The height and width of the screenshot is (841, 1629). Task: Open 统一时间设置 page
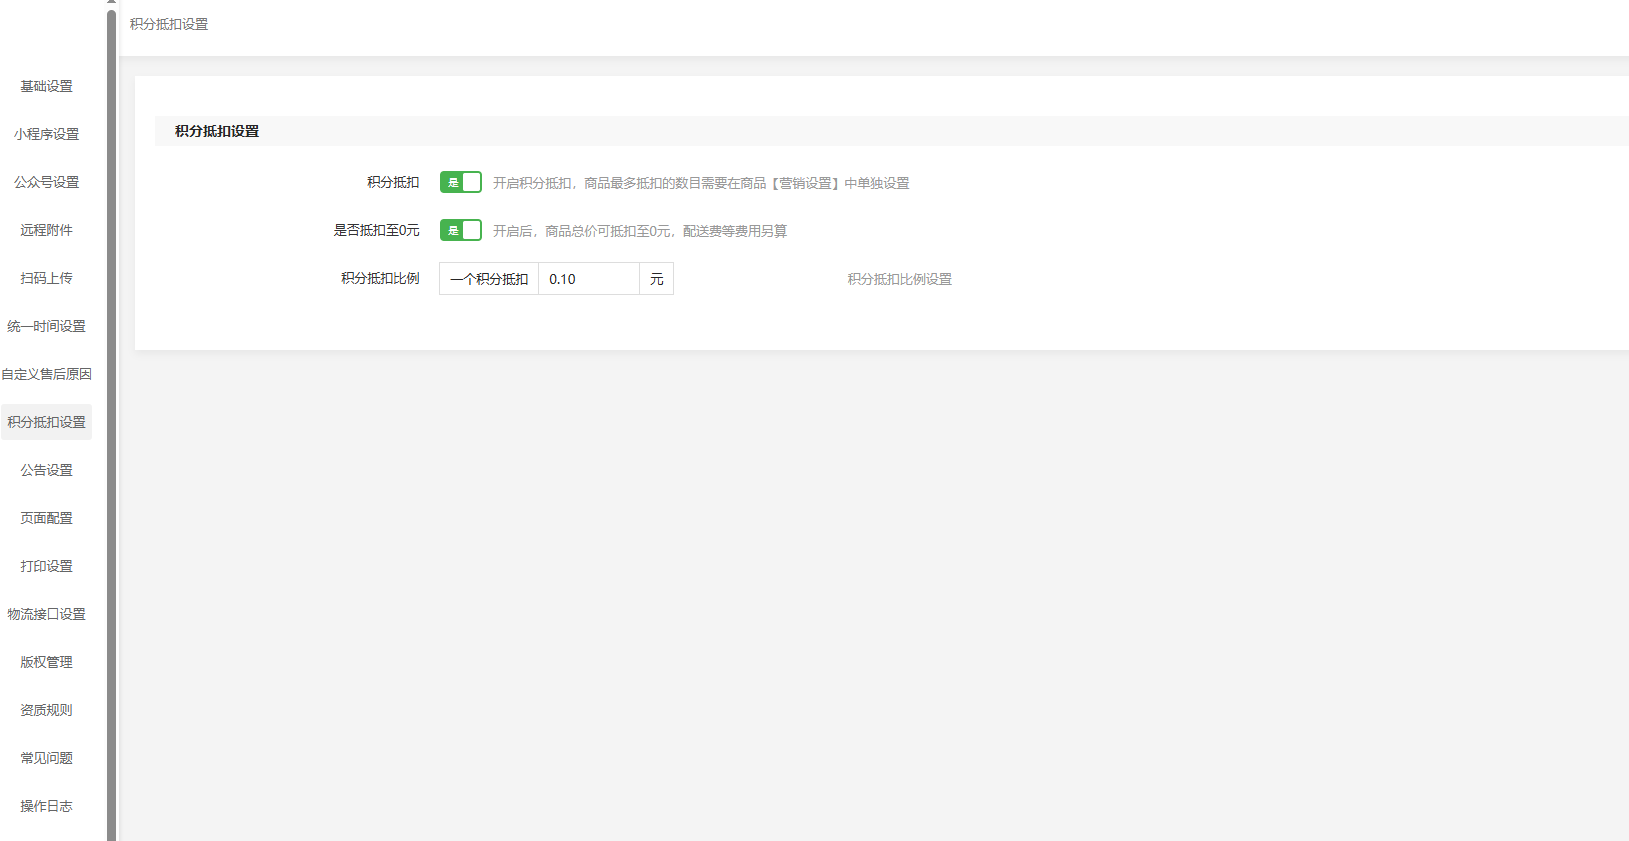pos(46,326)
